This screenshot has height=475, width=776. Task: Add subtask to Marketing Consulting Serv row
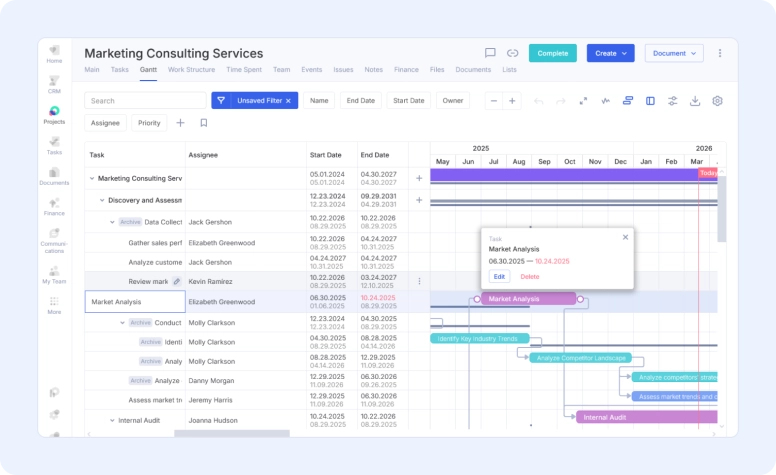click(x=419, y=178)
